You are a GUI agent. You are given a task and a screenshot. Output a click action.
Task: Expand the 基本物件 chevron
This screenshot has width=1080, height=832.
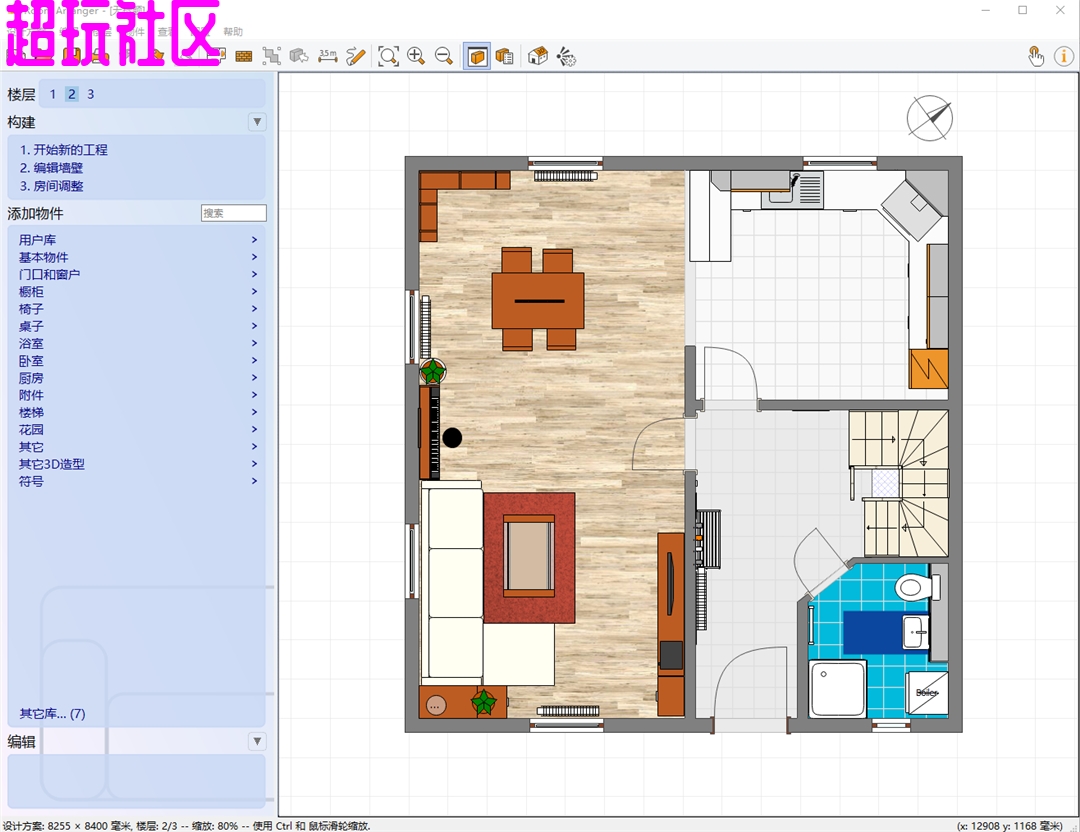(x=254, y=257)
